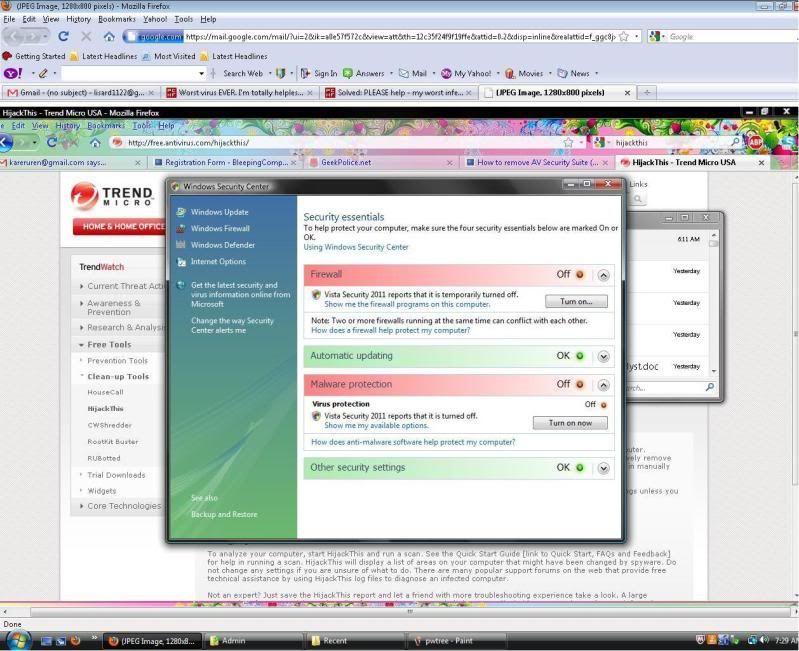Open Yahoo Answers from the toolbar

[x=364, y=73]
